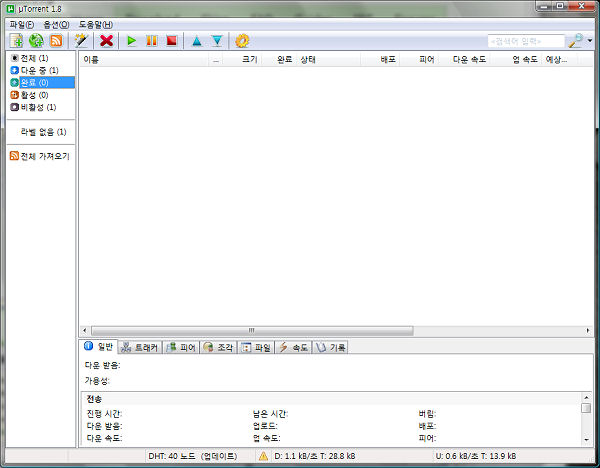
Task: Open the 파일(F) menu
Action: pos(22,24)
